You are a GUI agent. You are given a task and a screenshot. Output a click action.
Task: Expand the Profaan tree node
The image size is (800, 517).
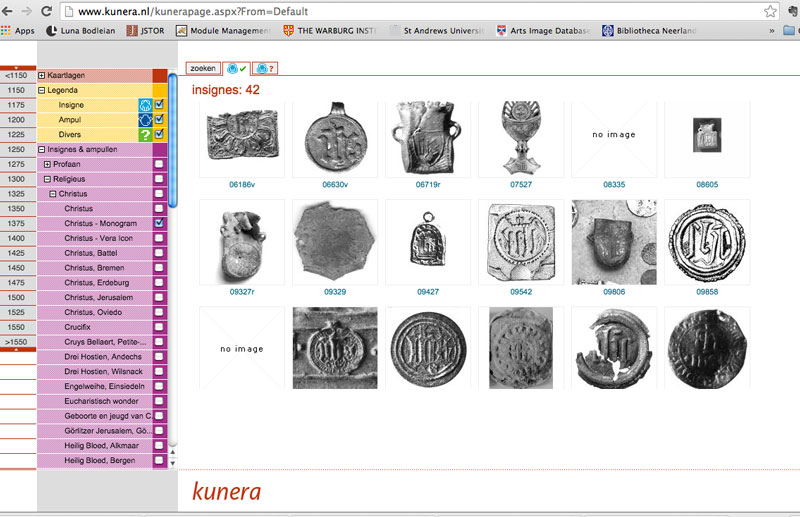(x=48, y=164)
